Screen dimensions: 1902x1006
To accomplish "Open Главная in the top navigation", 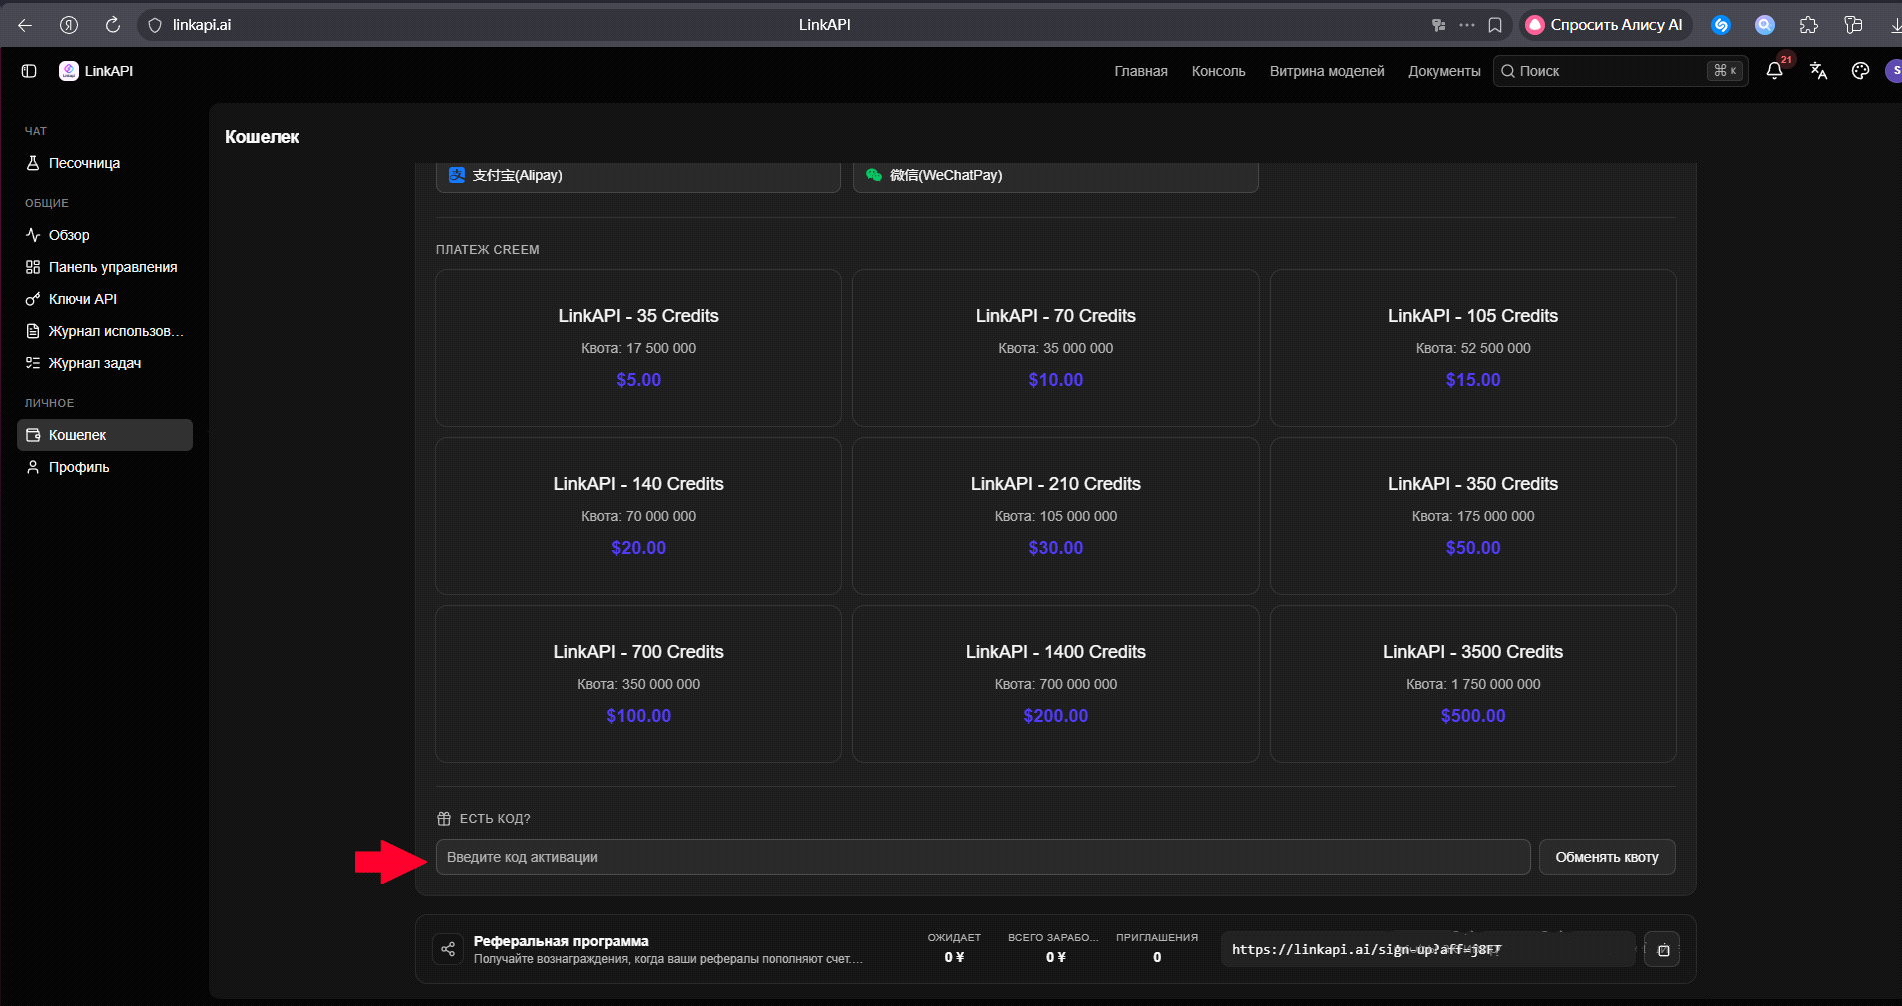I will click(x=1141, y=71).
